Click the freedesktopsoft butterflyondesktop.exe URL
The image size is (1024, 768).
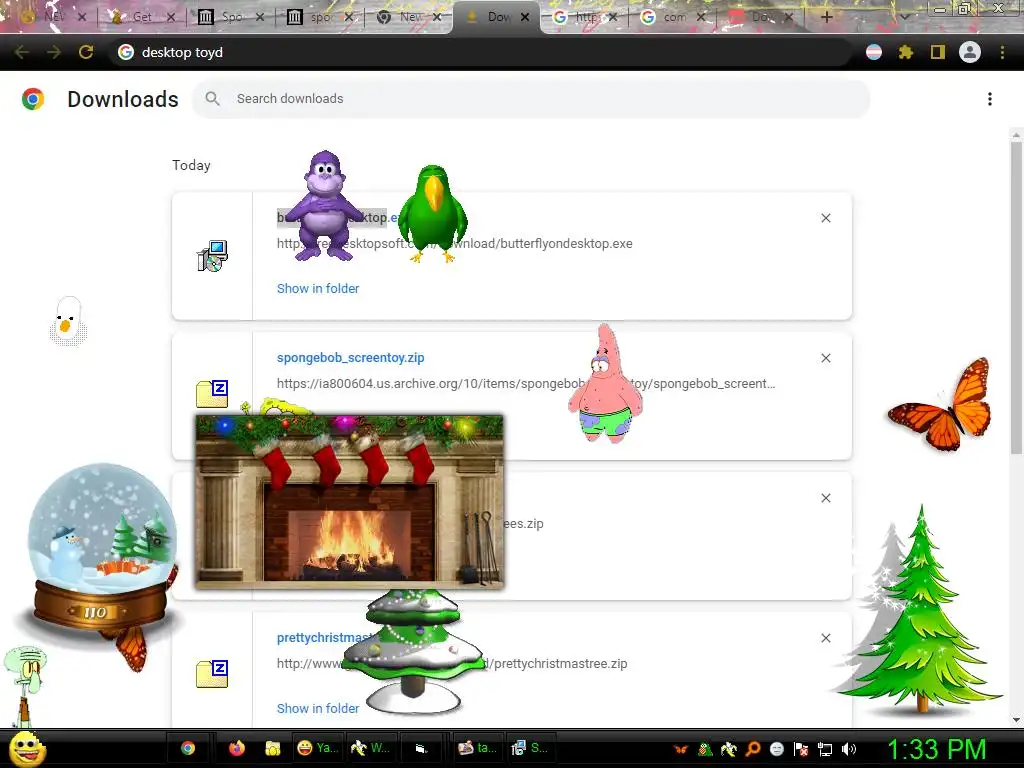click(x=455, y=244)
